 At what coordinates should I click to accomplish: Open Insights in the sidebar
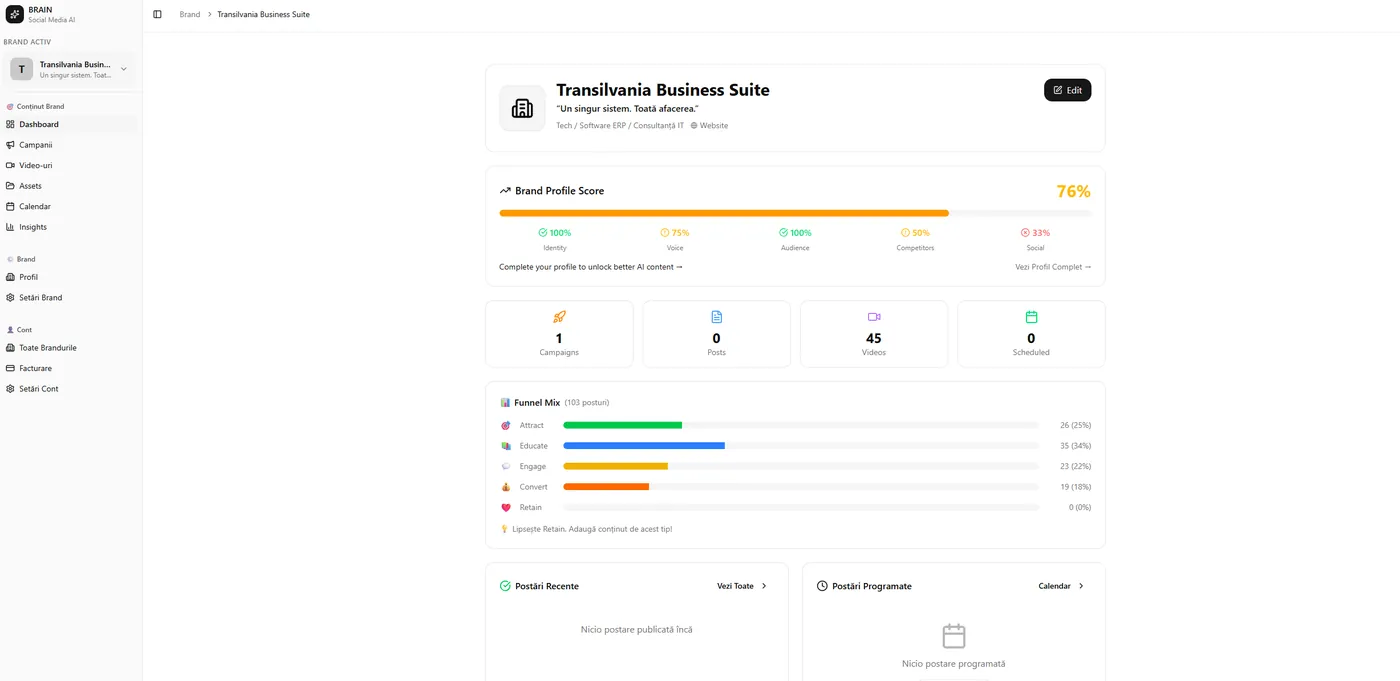[x=69, y=227]
